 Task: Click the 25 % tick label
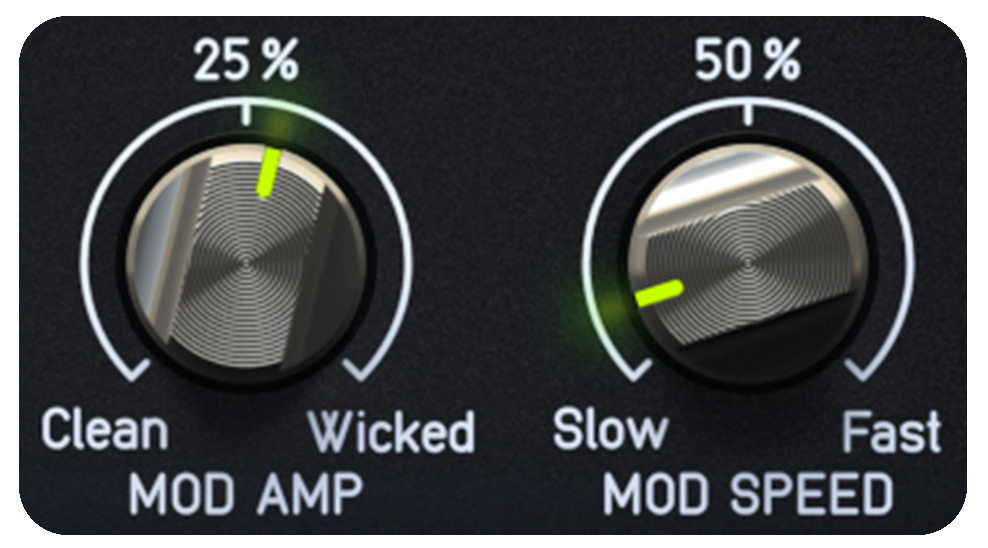coord(246,60)
